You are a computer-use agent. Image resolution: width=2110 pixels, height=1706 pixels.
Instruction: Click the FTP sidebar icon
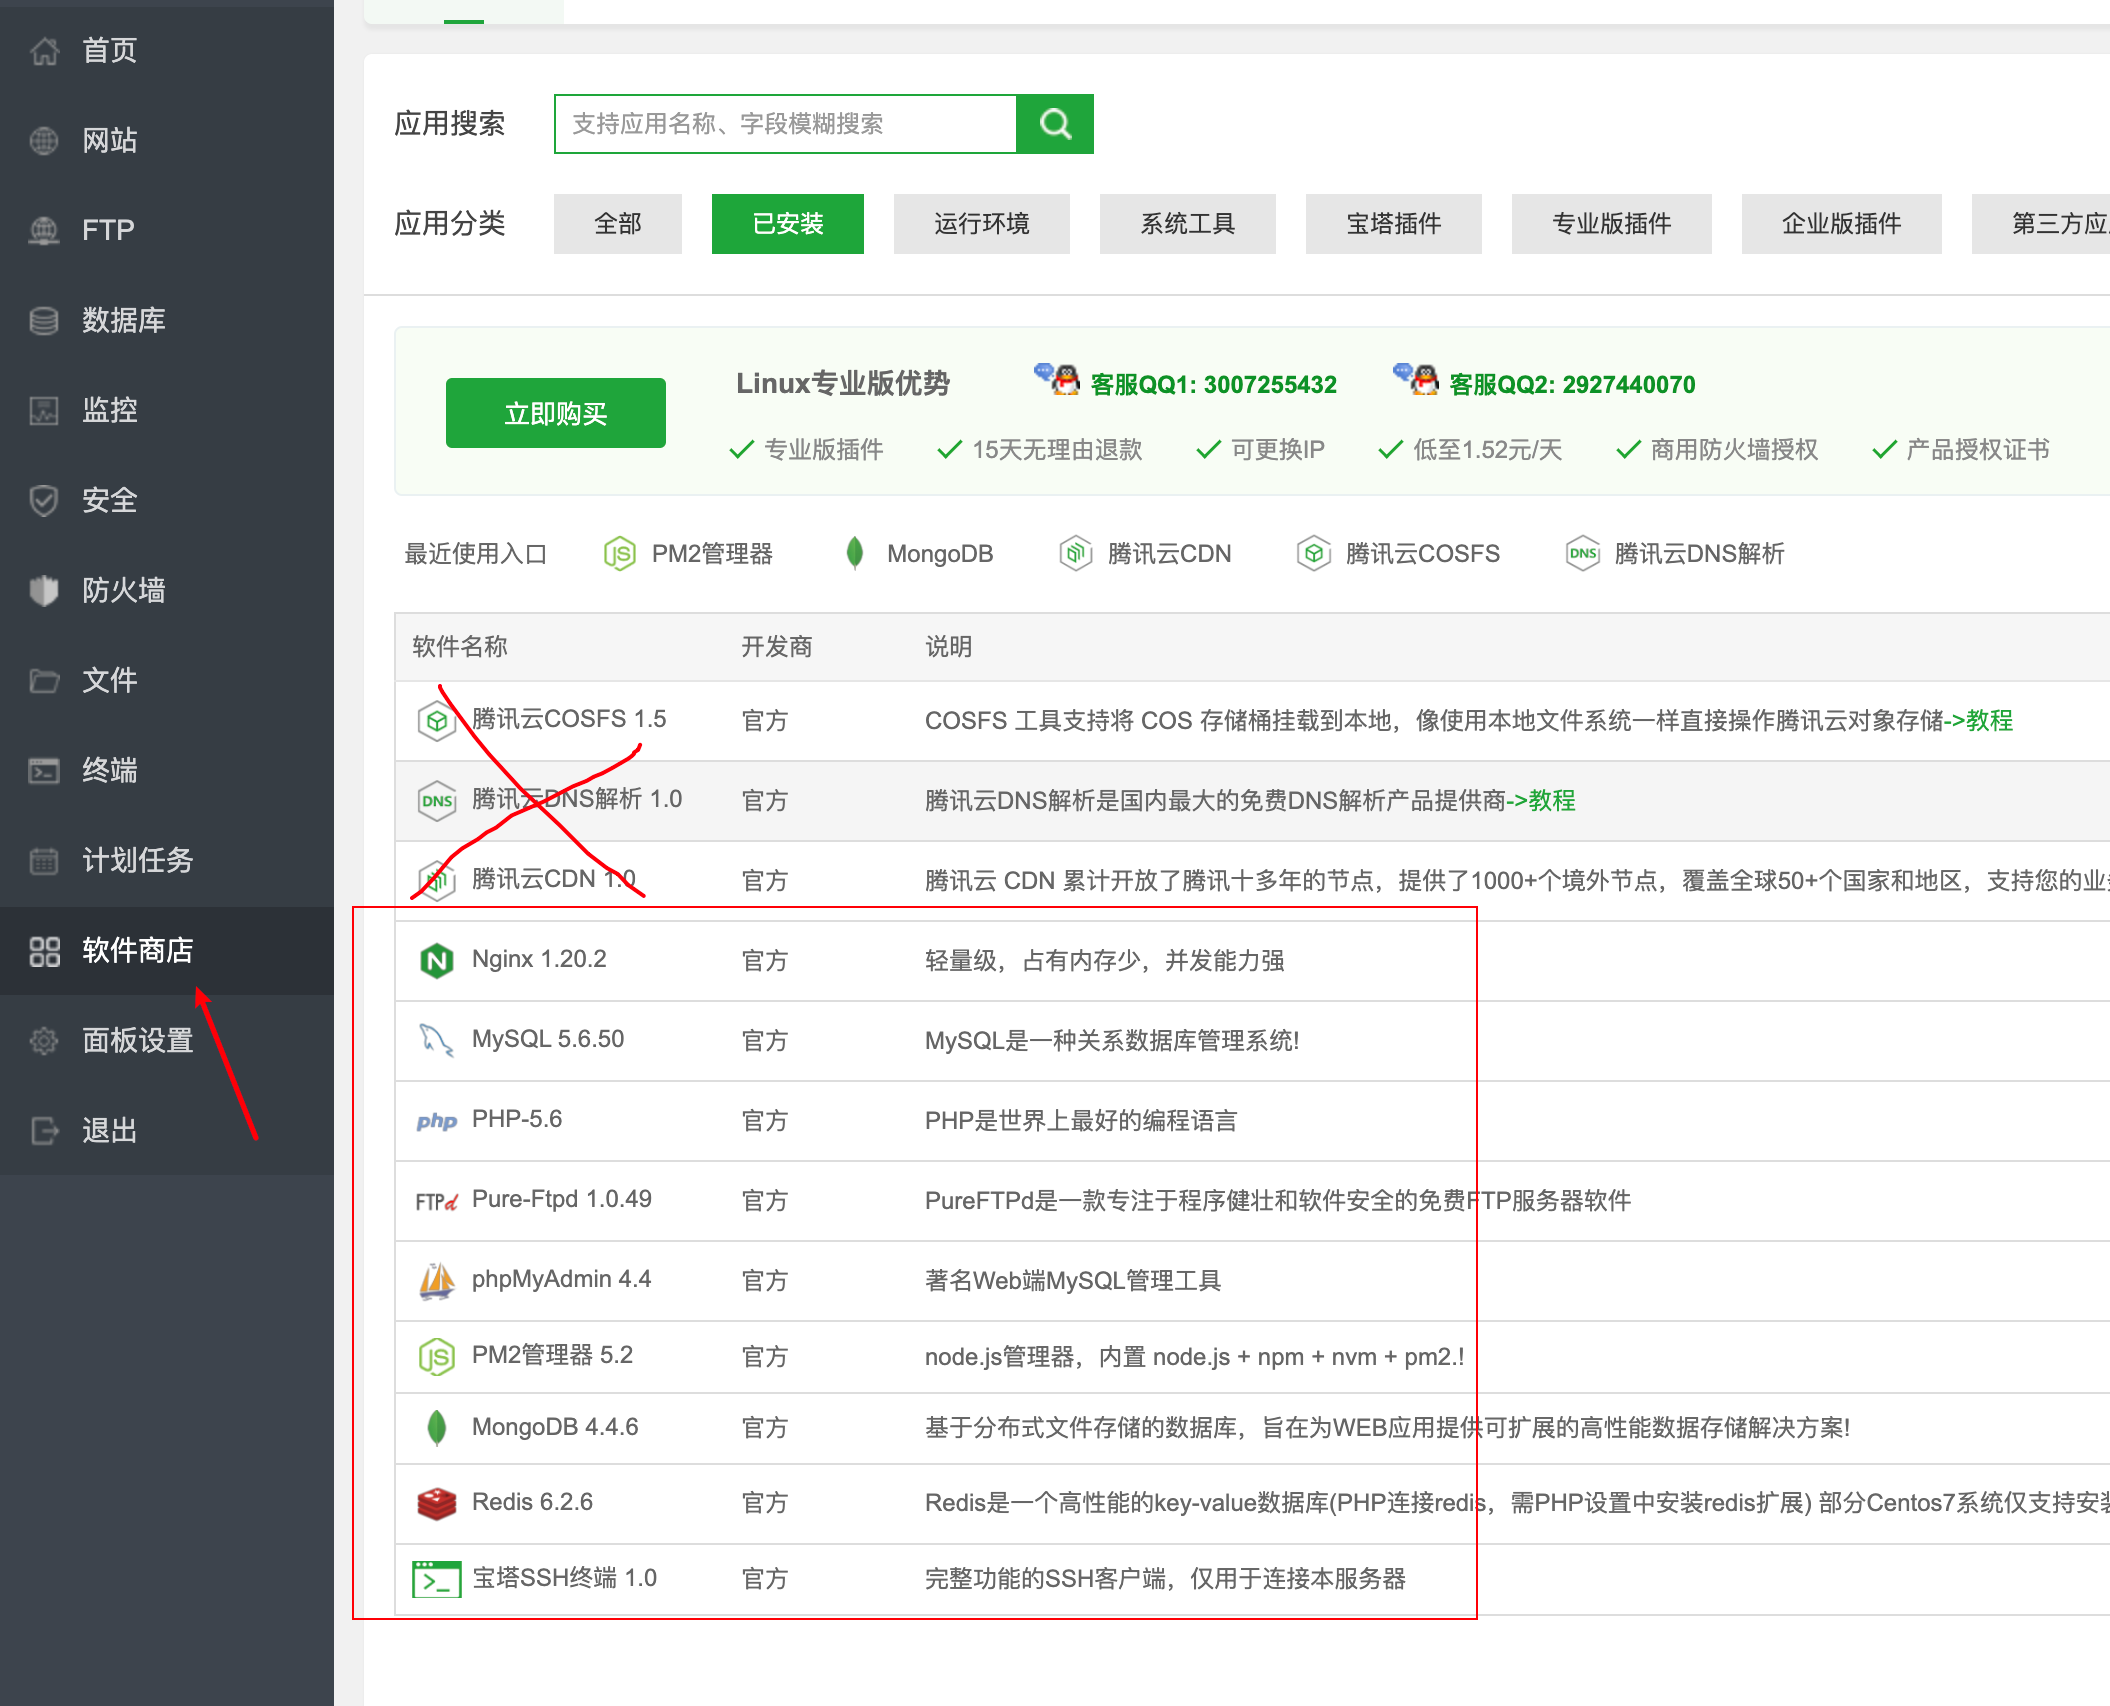pyautogui.click(x=44, y=230)
